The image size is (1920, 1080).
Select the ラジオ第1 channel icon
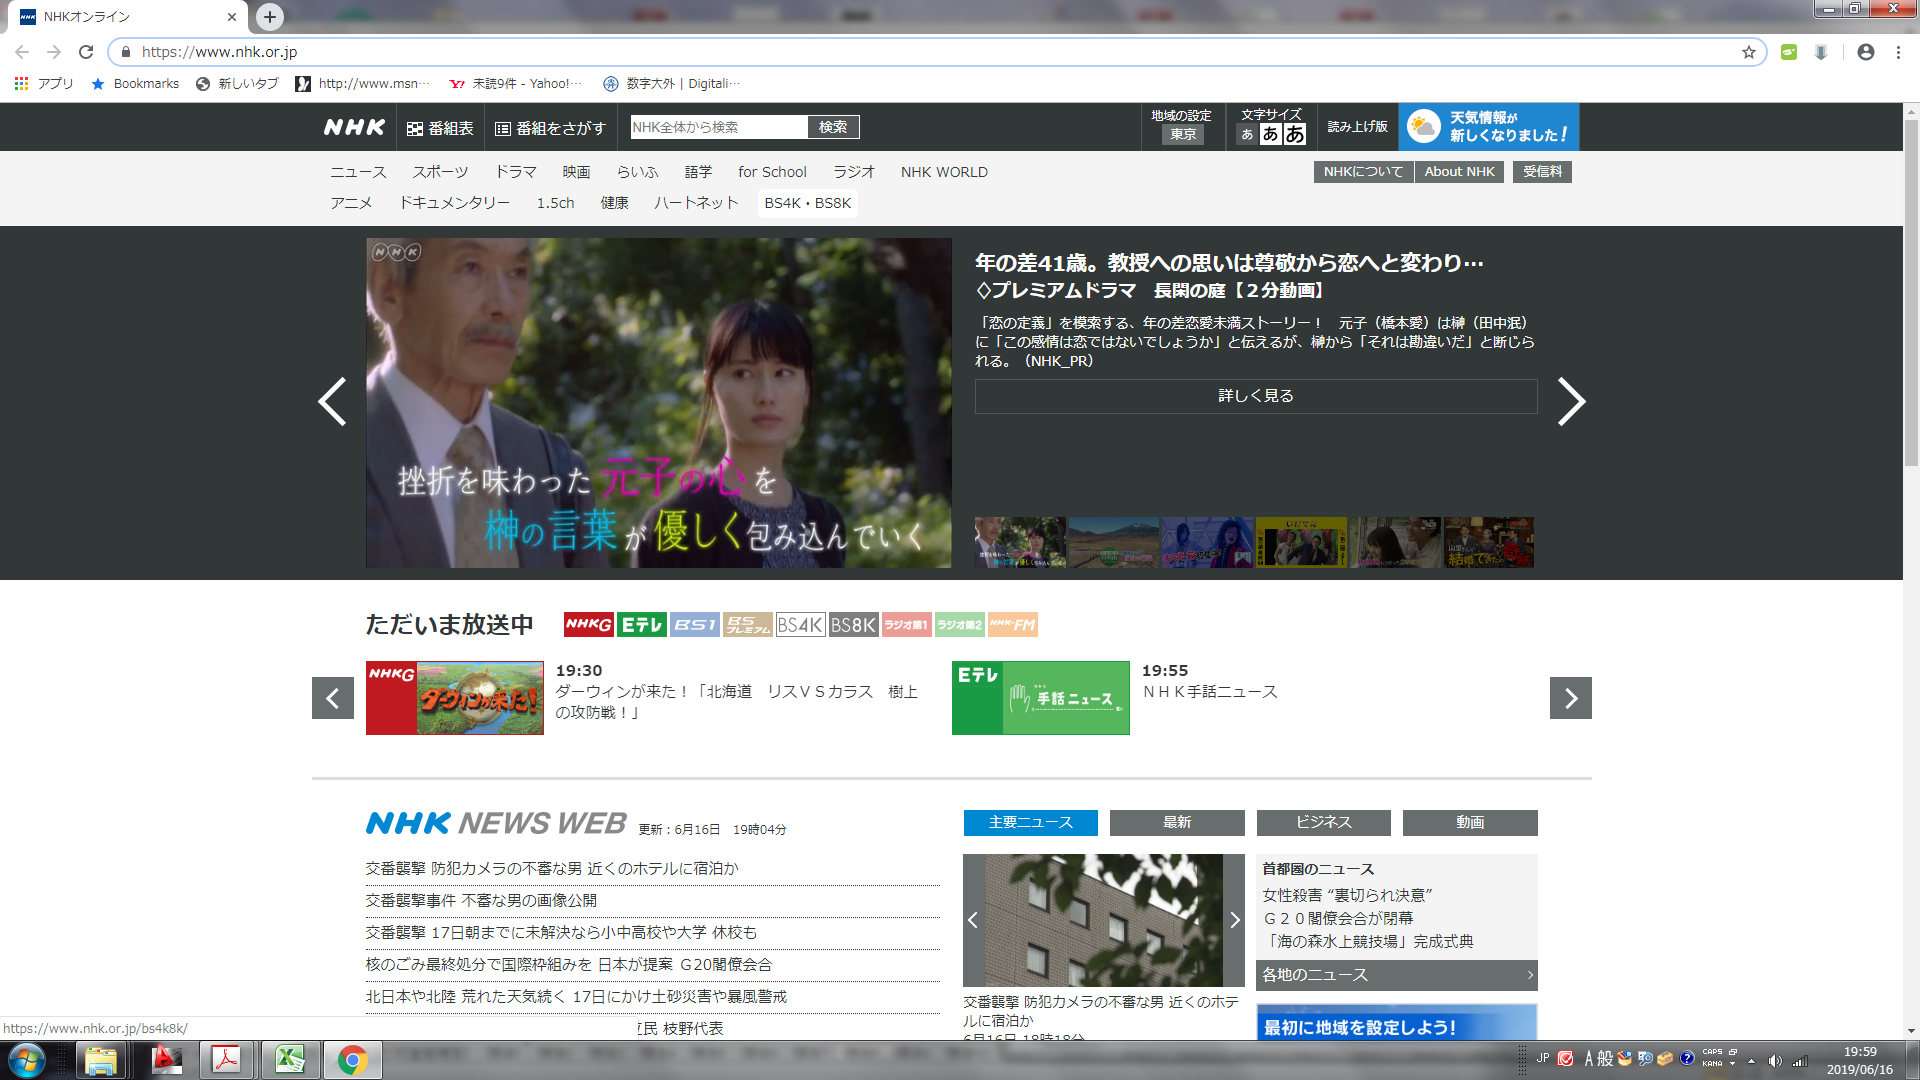(x=906, y=625)
